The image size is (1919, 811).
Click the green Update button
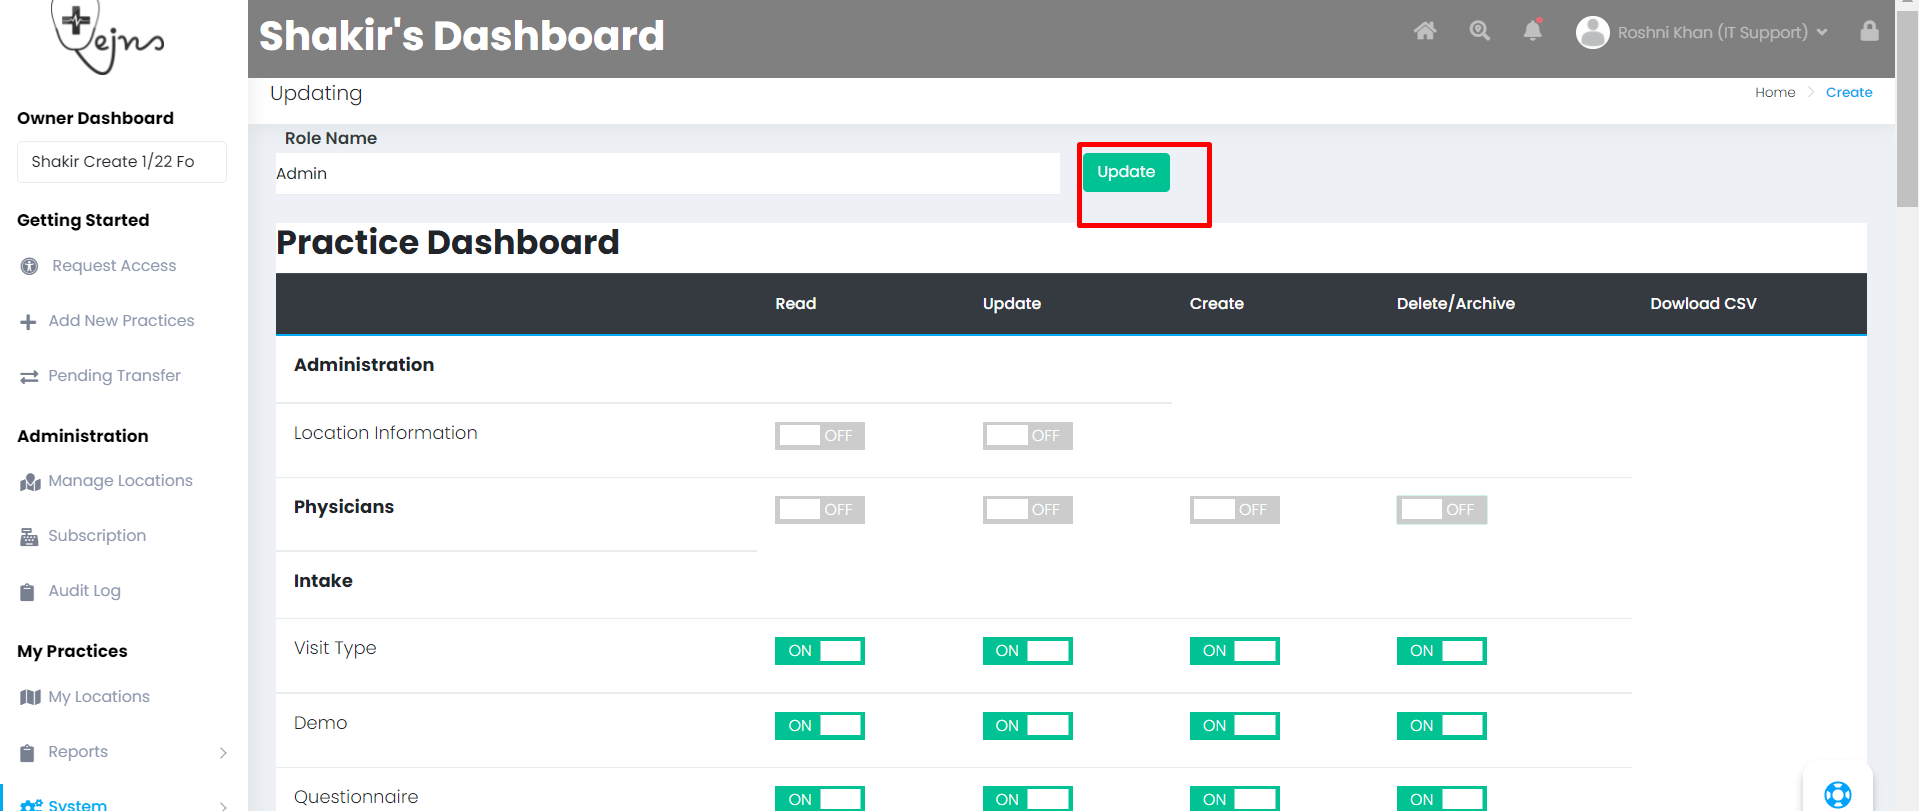[1126, 172]
